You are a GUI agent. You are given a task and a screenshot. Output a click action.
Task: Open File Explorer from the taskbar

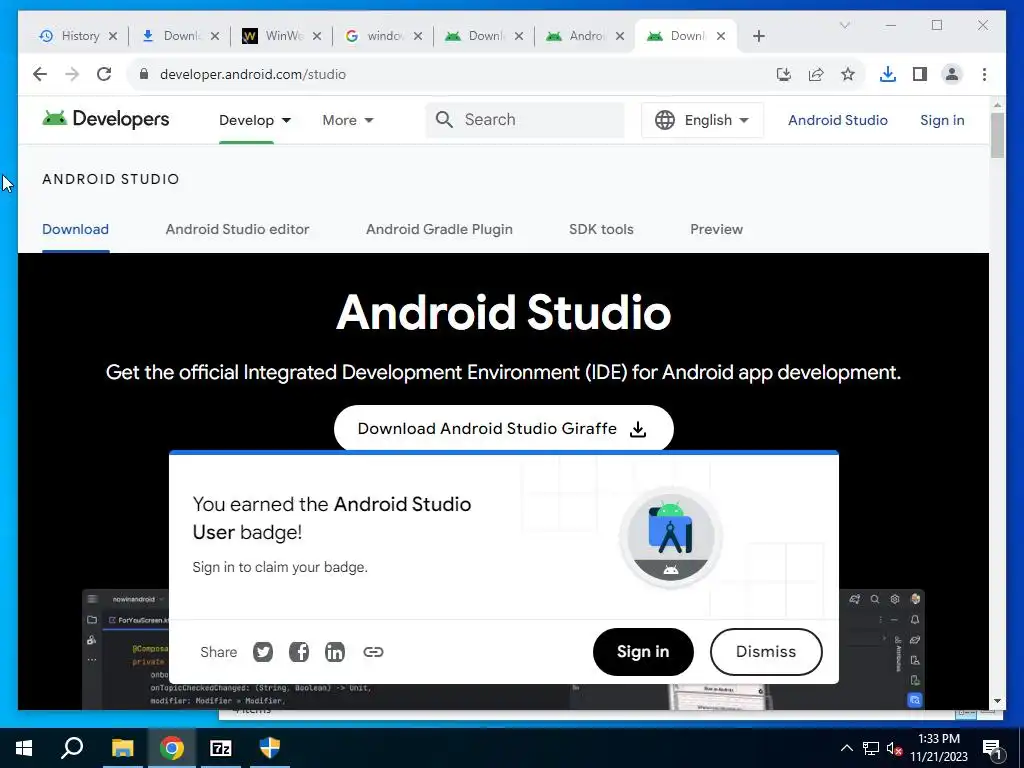[x=122, y=748]
